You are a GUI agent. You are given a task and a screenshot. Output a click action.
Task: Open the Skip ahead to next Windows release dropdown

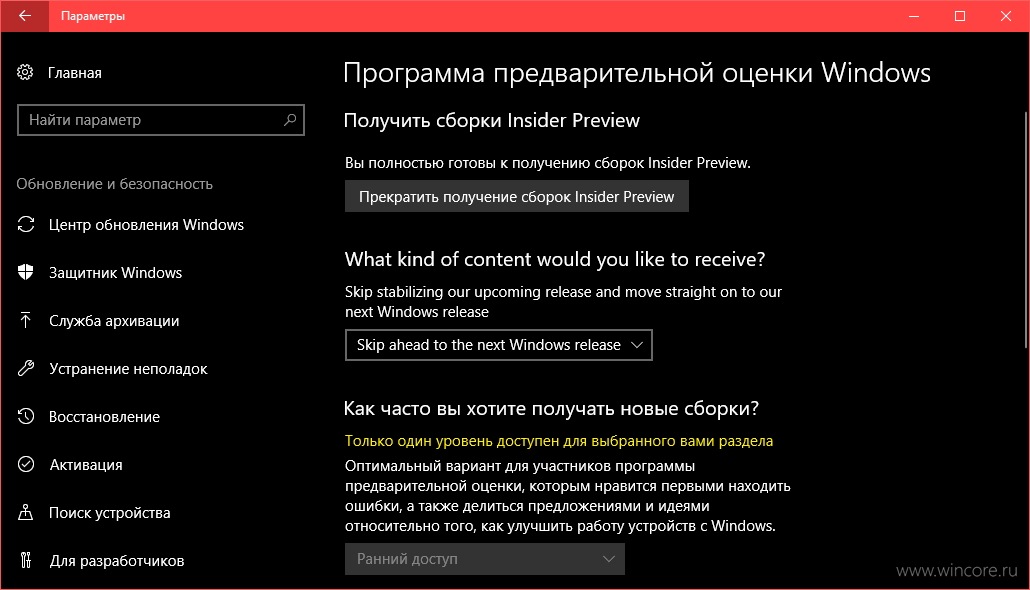(x=499, y=345)
